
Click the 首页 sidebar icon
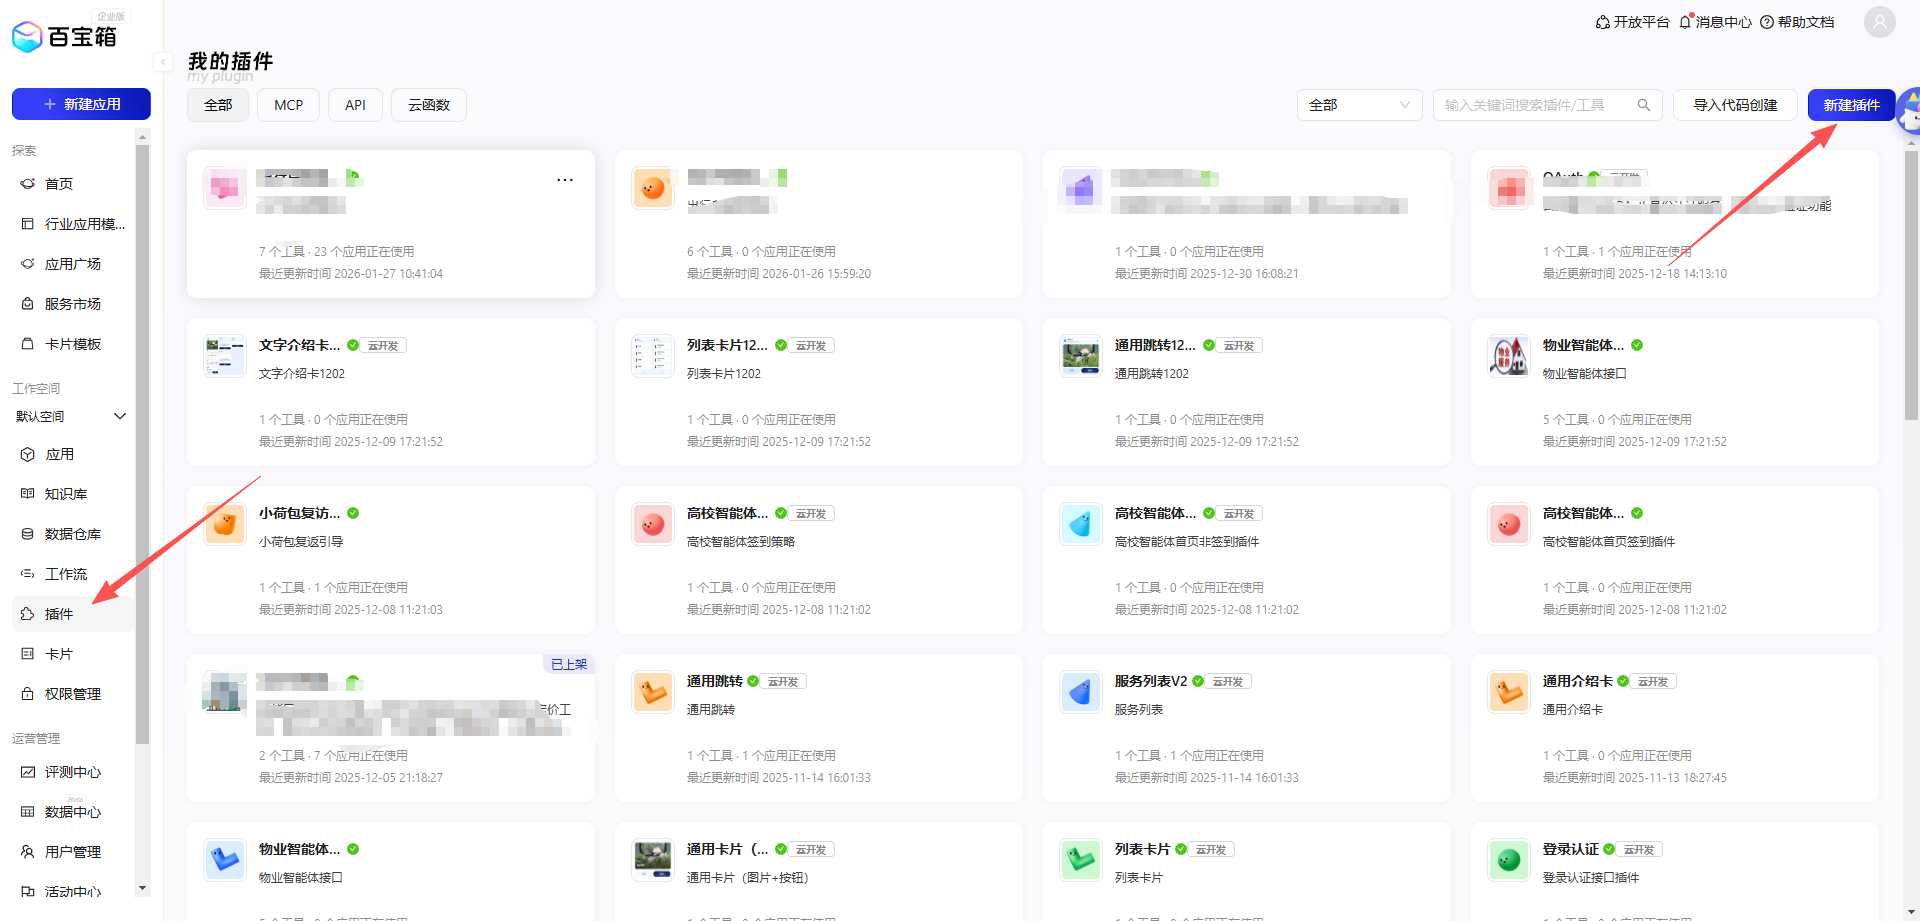tap(28, 184)
